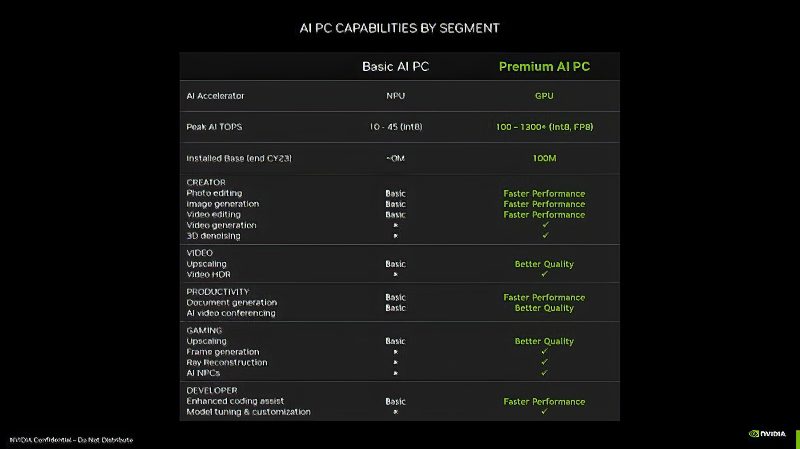The image size is (800, 449).
Task: Click the Video HDR checkmark under Premium
Action: pyautogui.click(x=545, y=274)
